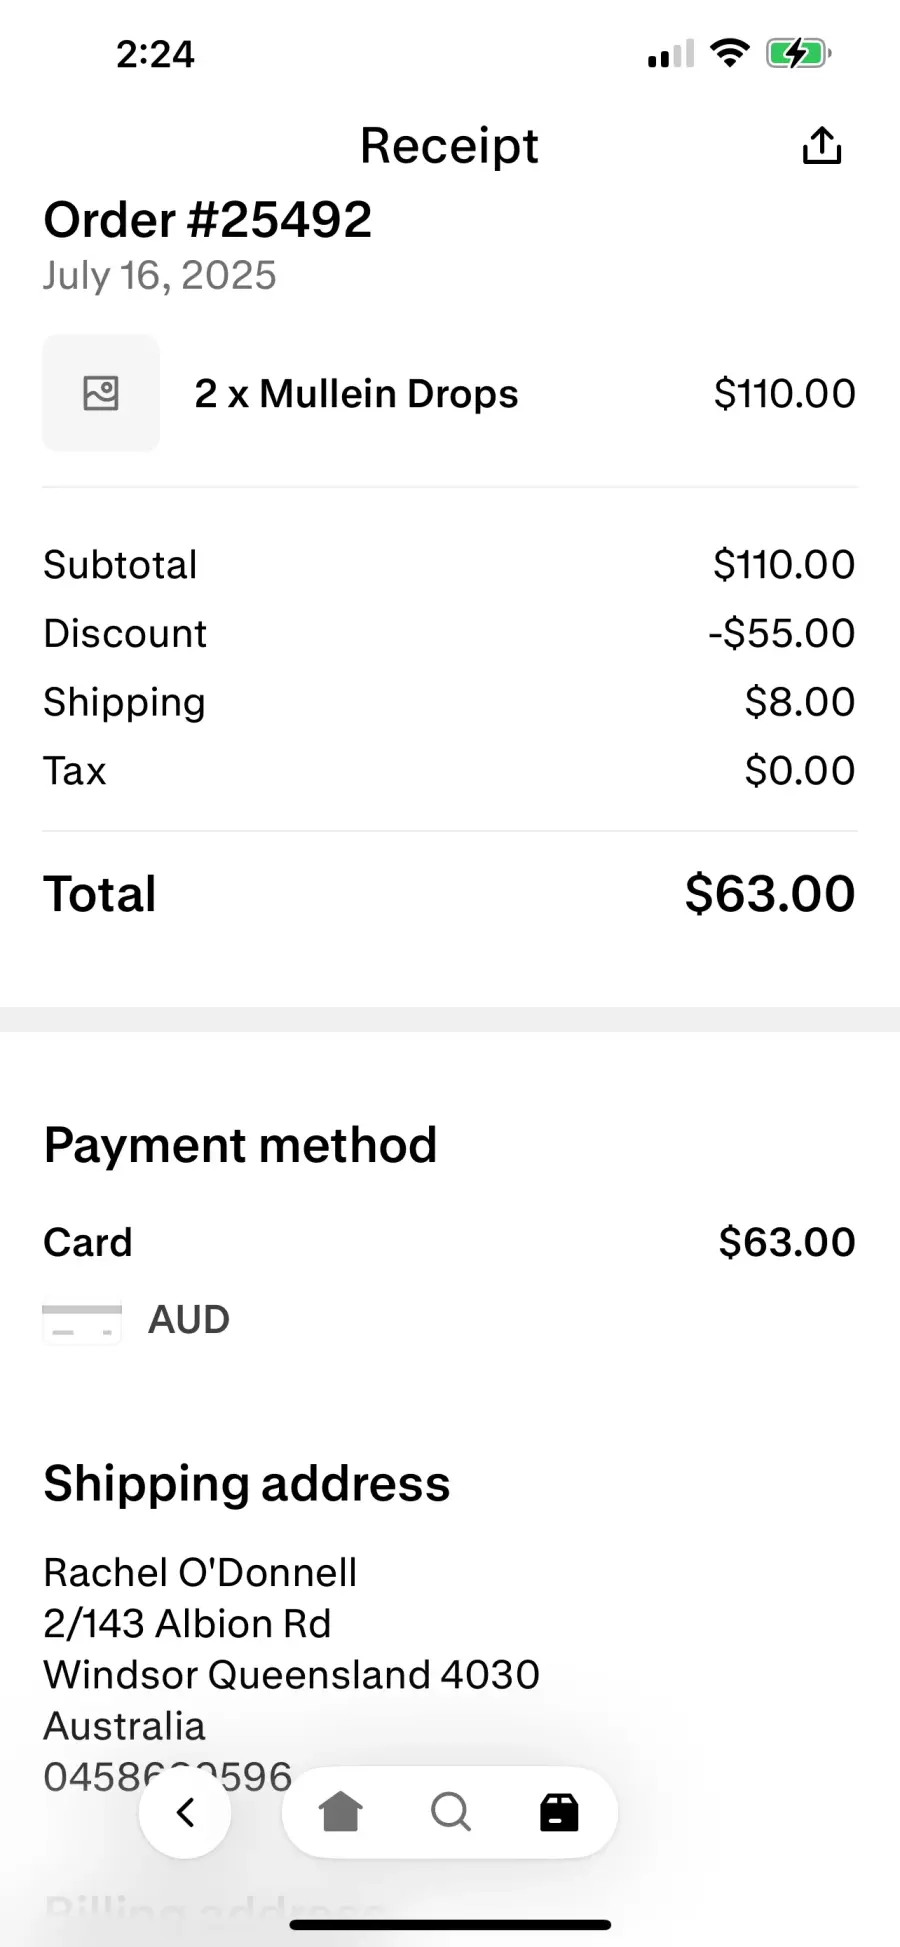Tap the 2/143 Albion Rd address line
900x1947 pixels.
[x=187, y=1624]
